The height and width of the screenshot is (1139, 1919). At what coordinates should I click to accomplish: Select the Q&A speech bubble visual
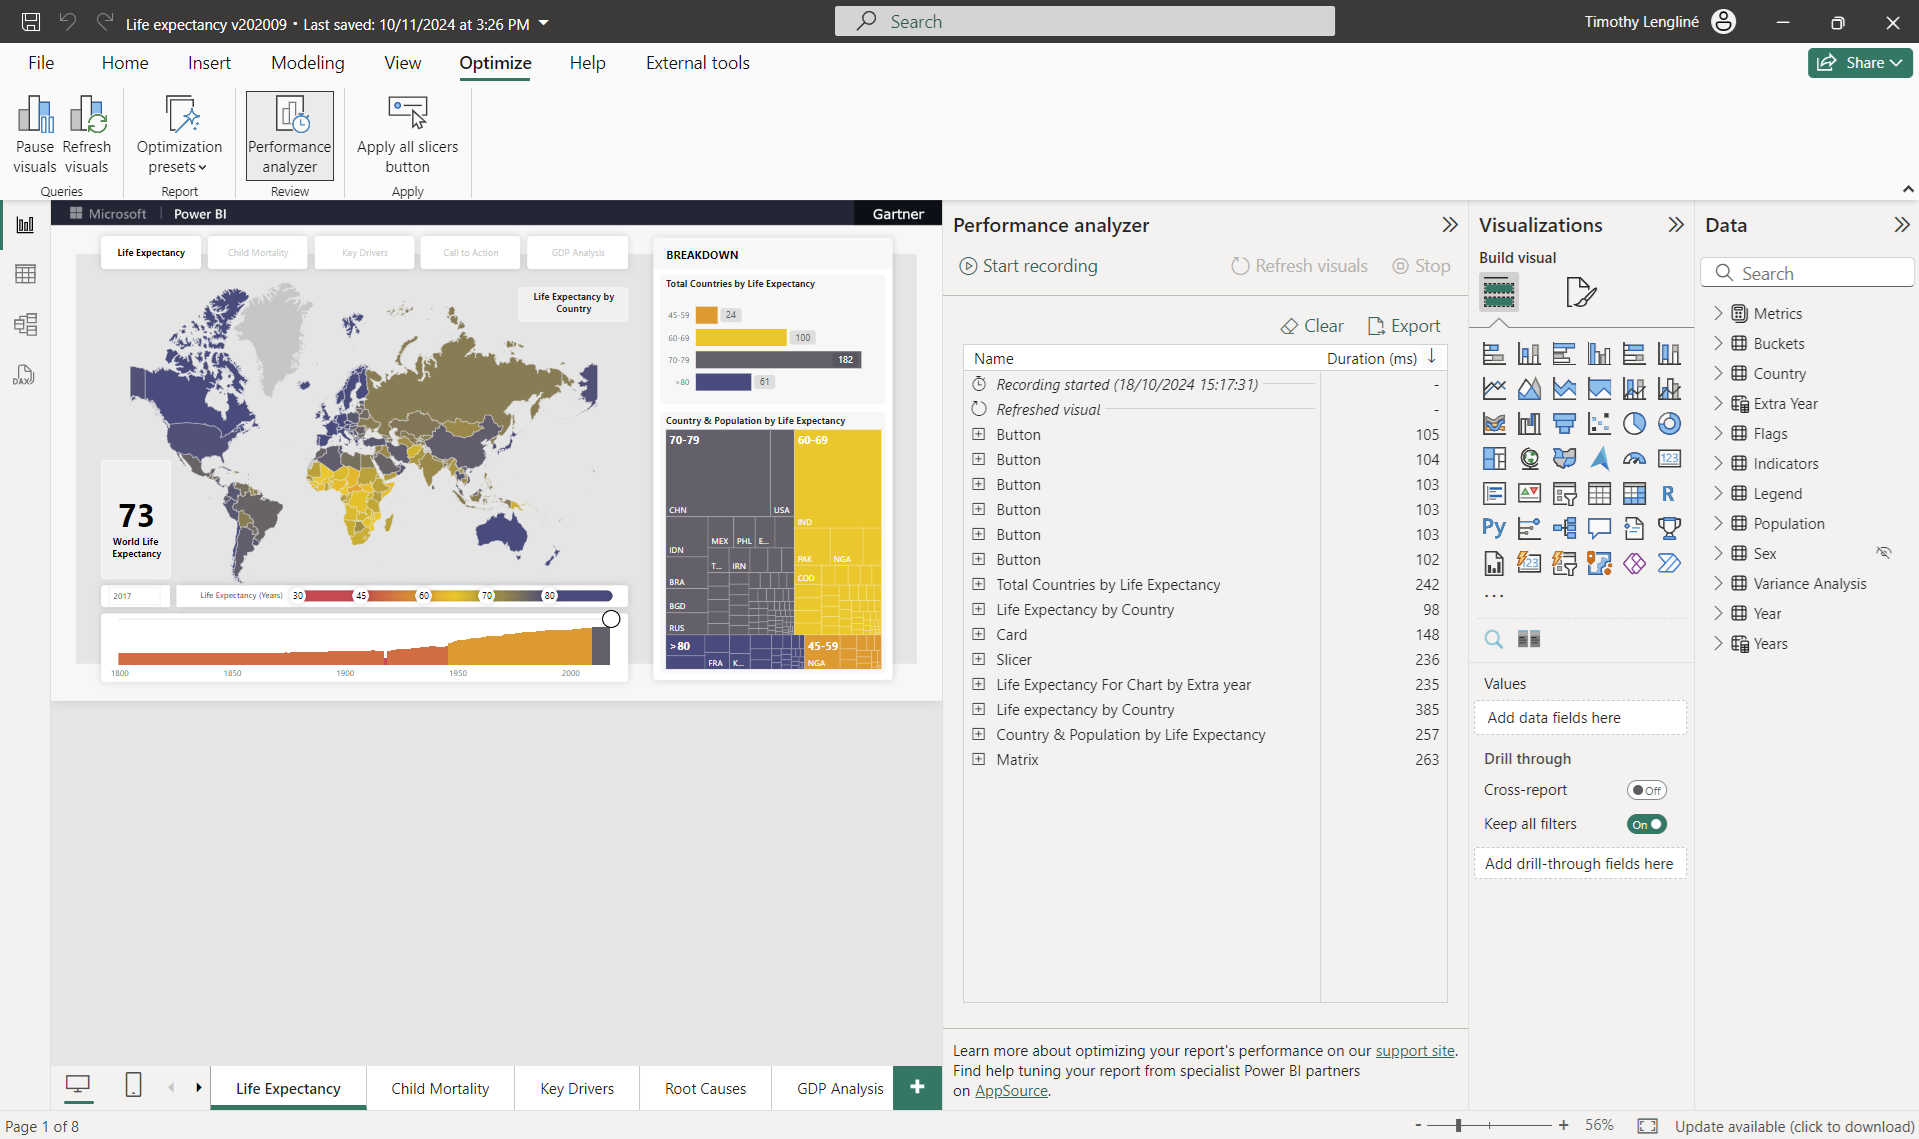click(x=1599, y=528)
